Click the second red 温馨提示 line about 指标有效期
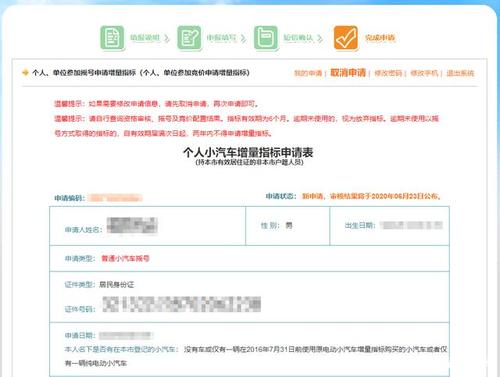The width and height of the screenshot is (500, 377). (247, 126)
